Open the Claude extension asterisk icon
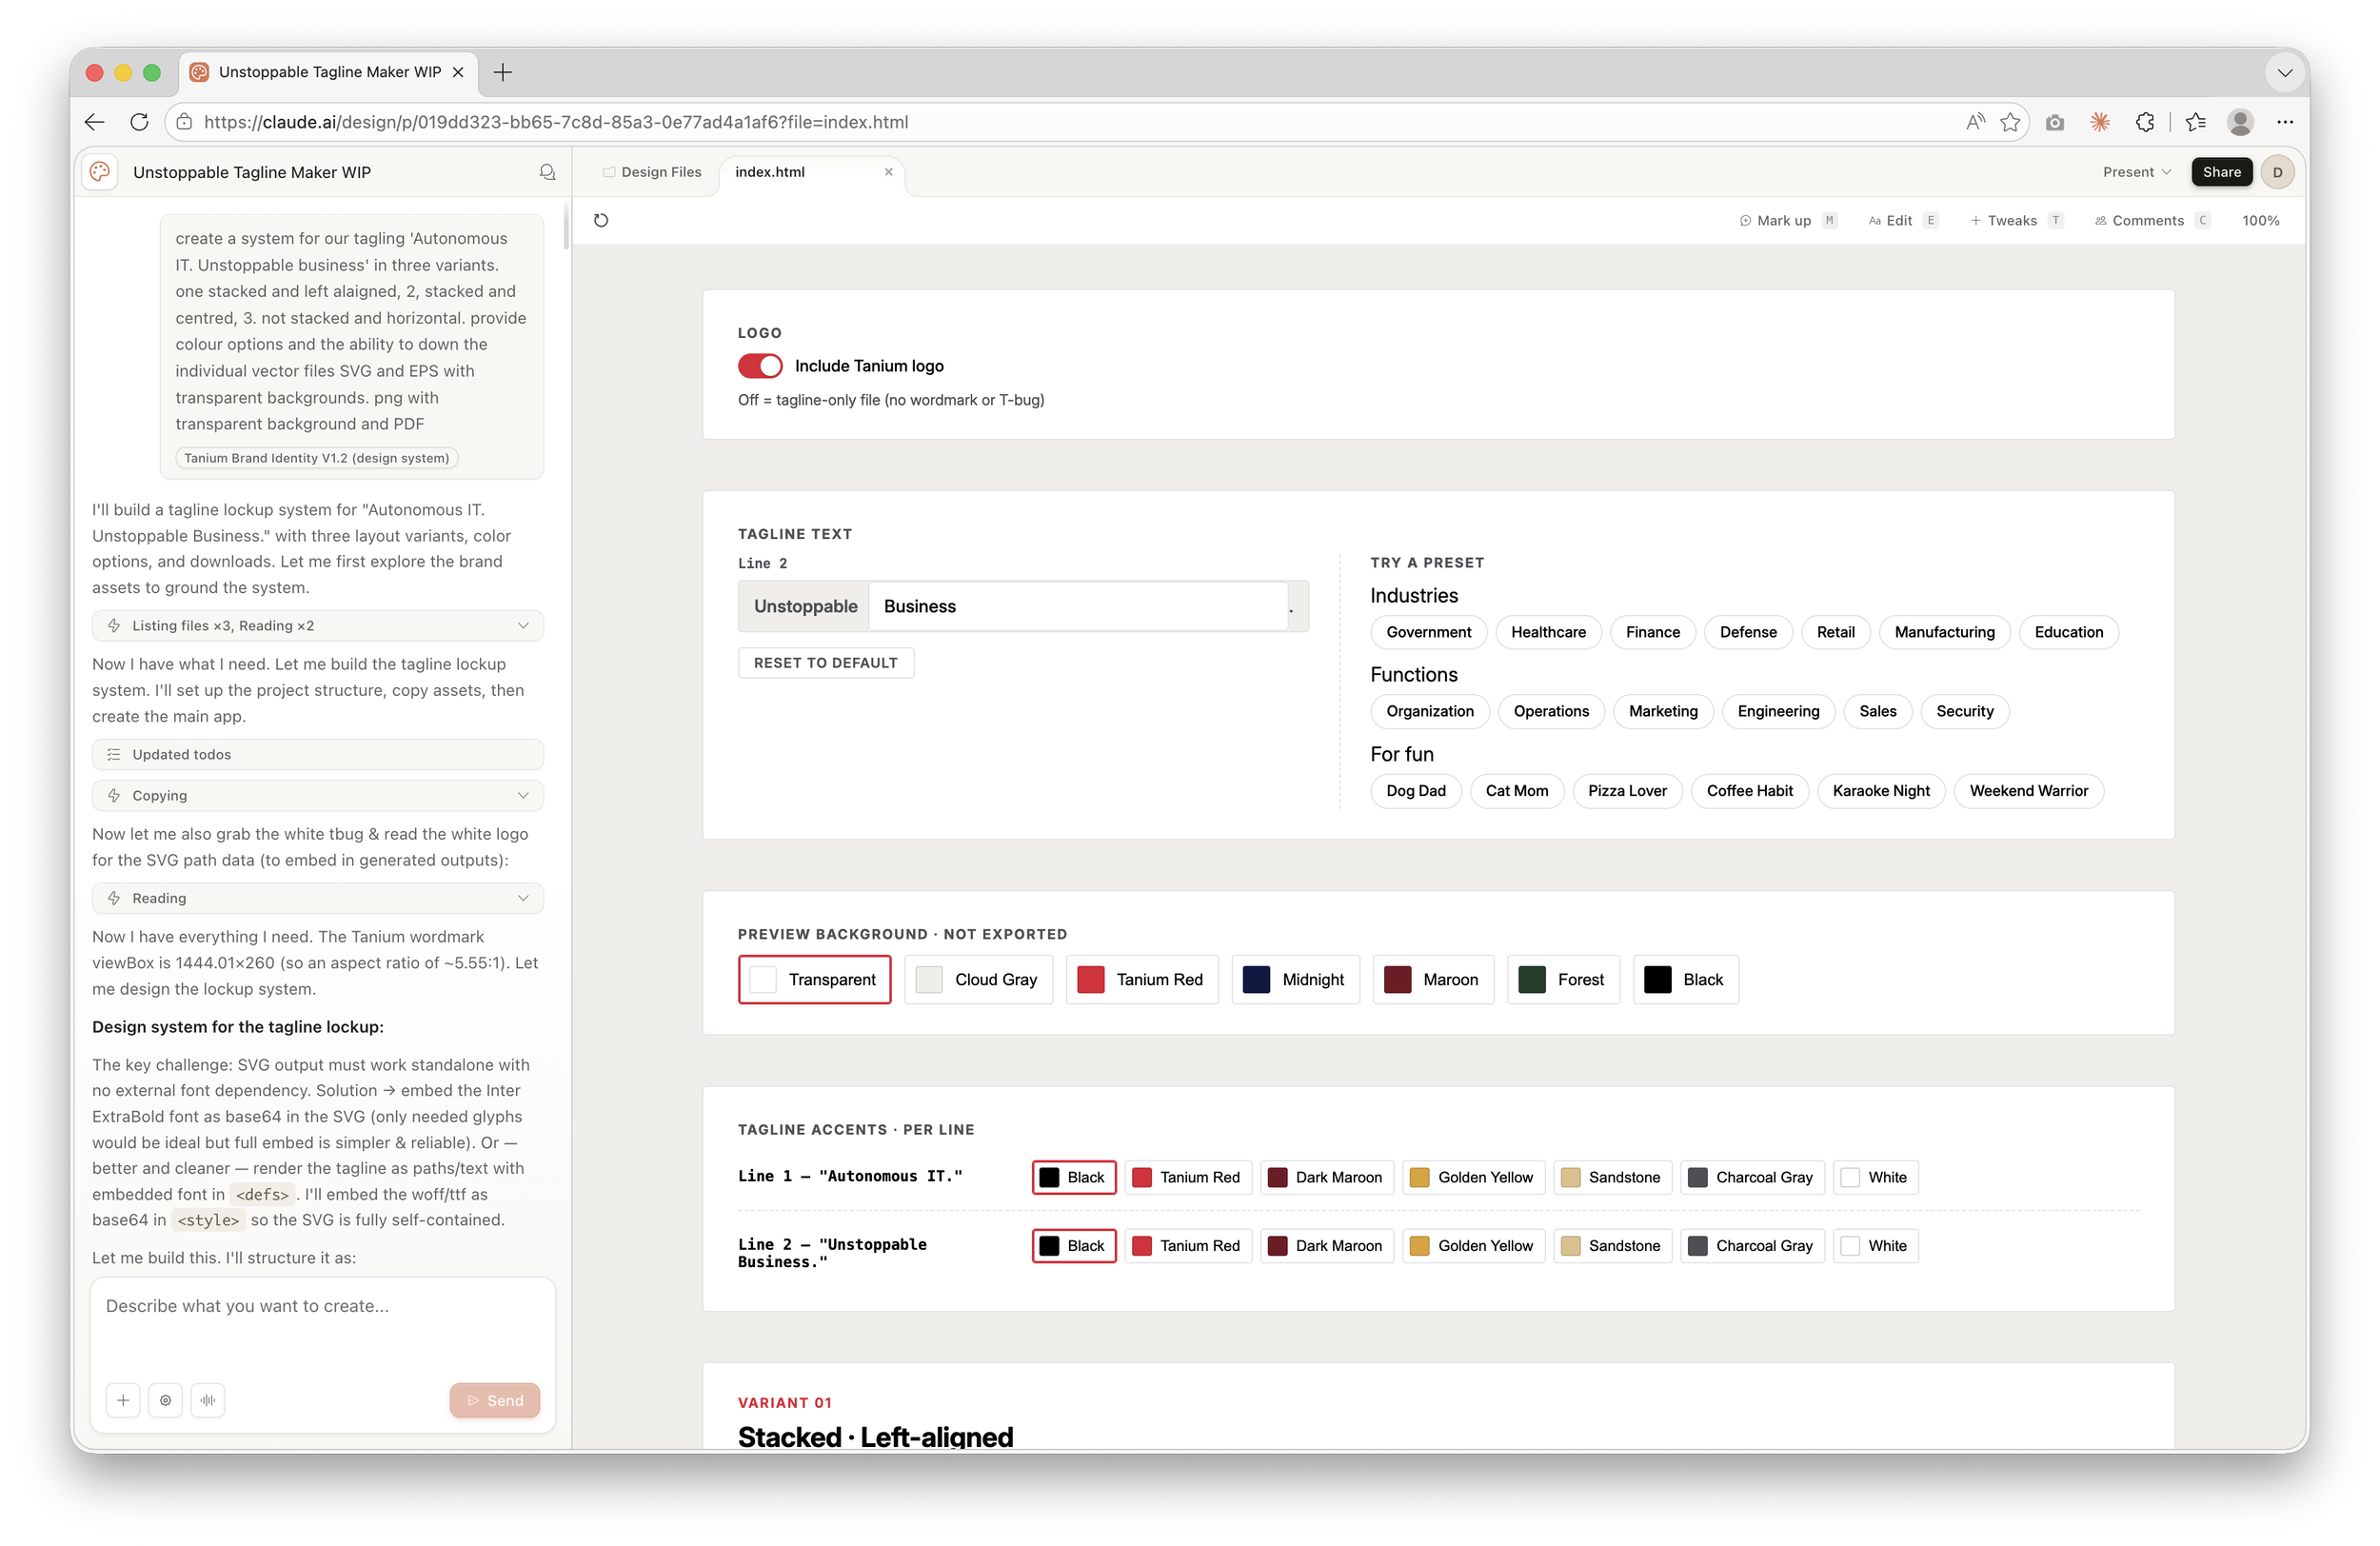 click(x=2100, y=122)
